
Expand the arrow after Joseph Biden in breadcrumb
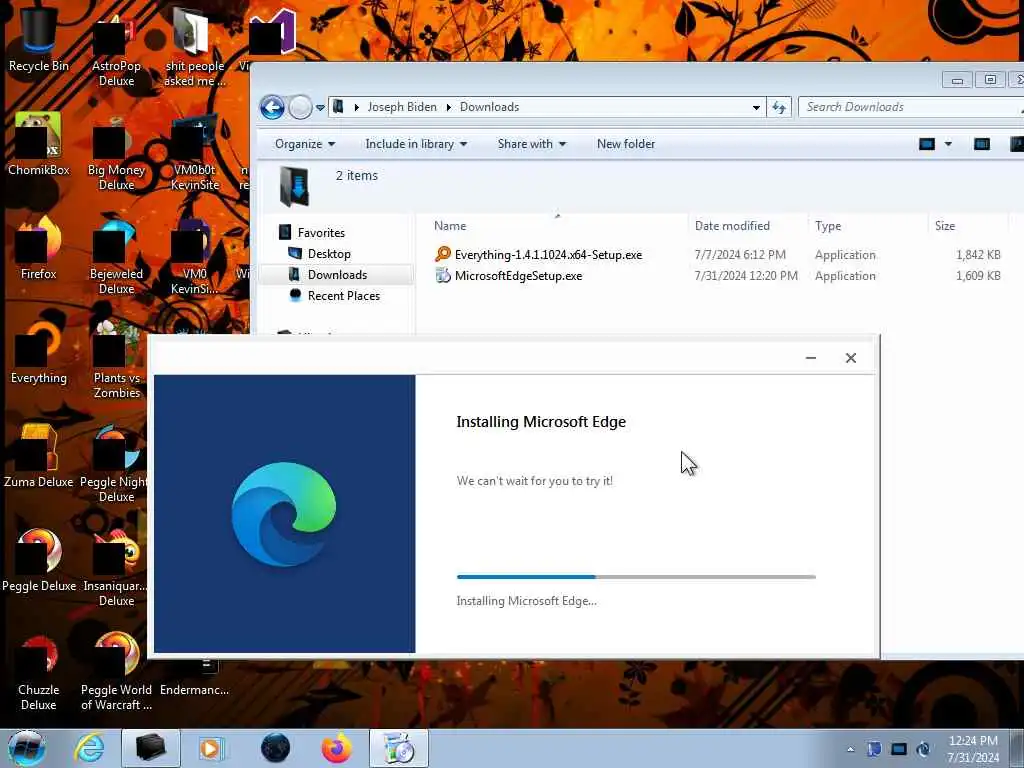(449, 107)
